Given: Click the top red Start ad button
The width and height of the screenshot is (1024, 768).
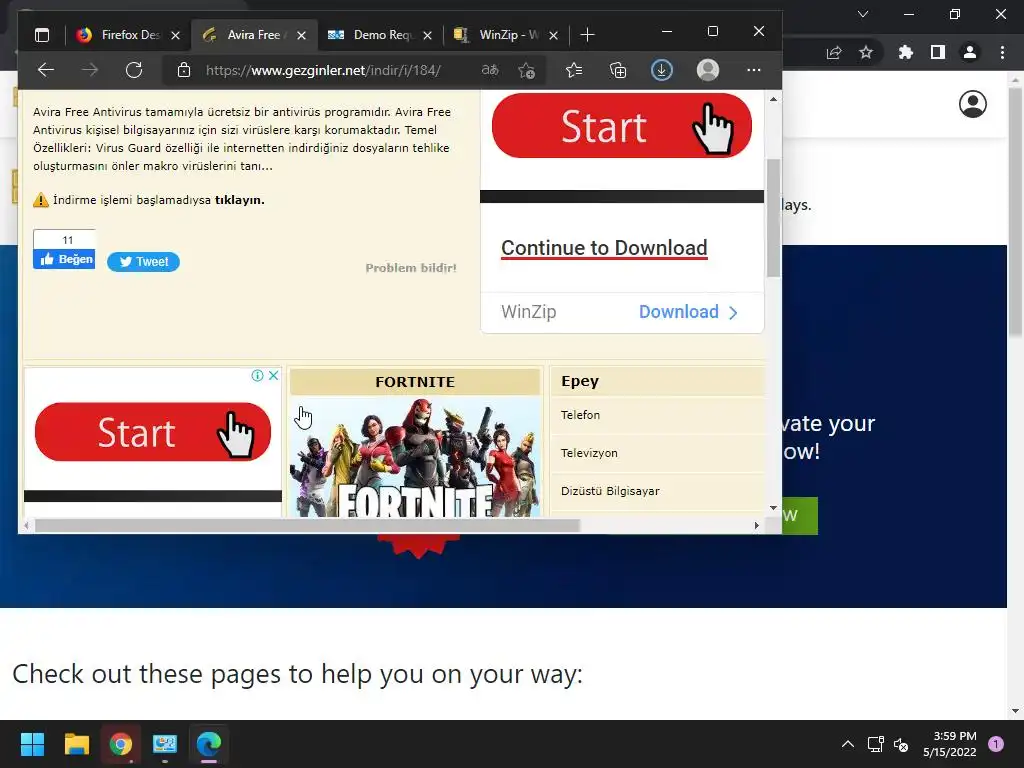Looking at the screenshot, I should click(622, 125).
